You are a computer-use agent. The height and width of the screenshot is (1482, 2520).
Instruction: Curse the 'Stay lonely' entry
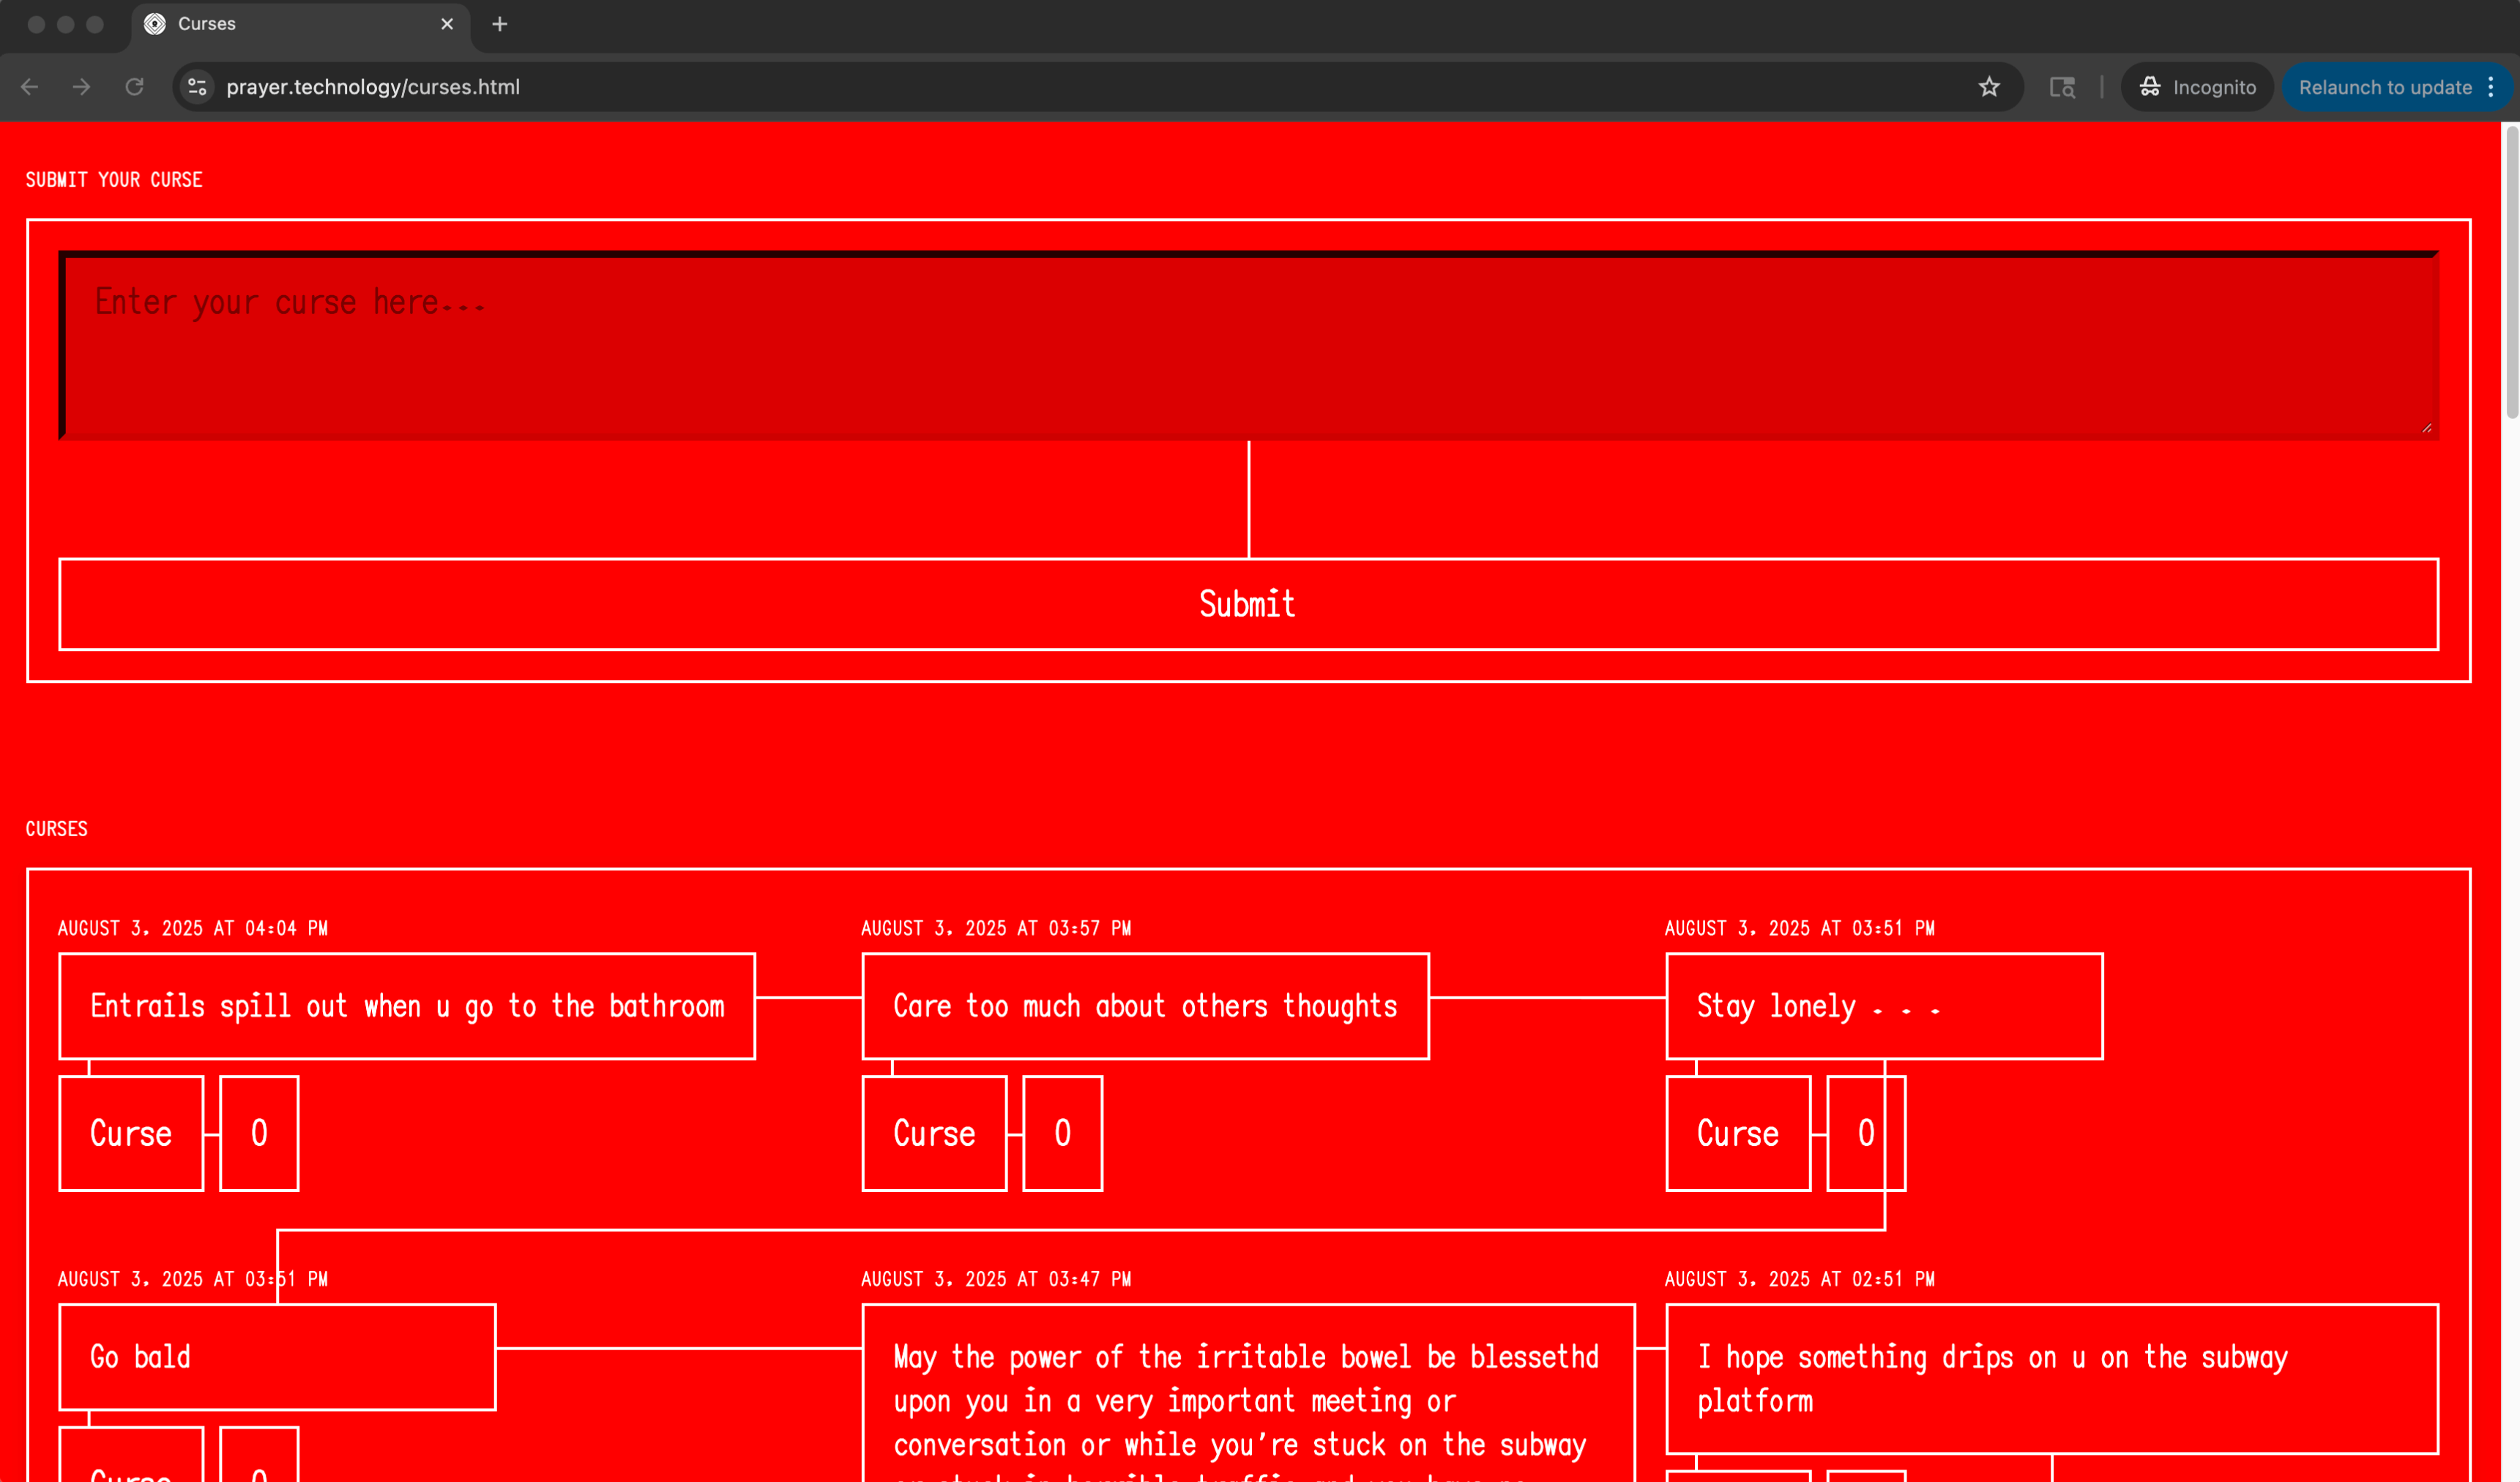click(x=1737, y=1133)
